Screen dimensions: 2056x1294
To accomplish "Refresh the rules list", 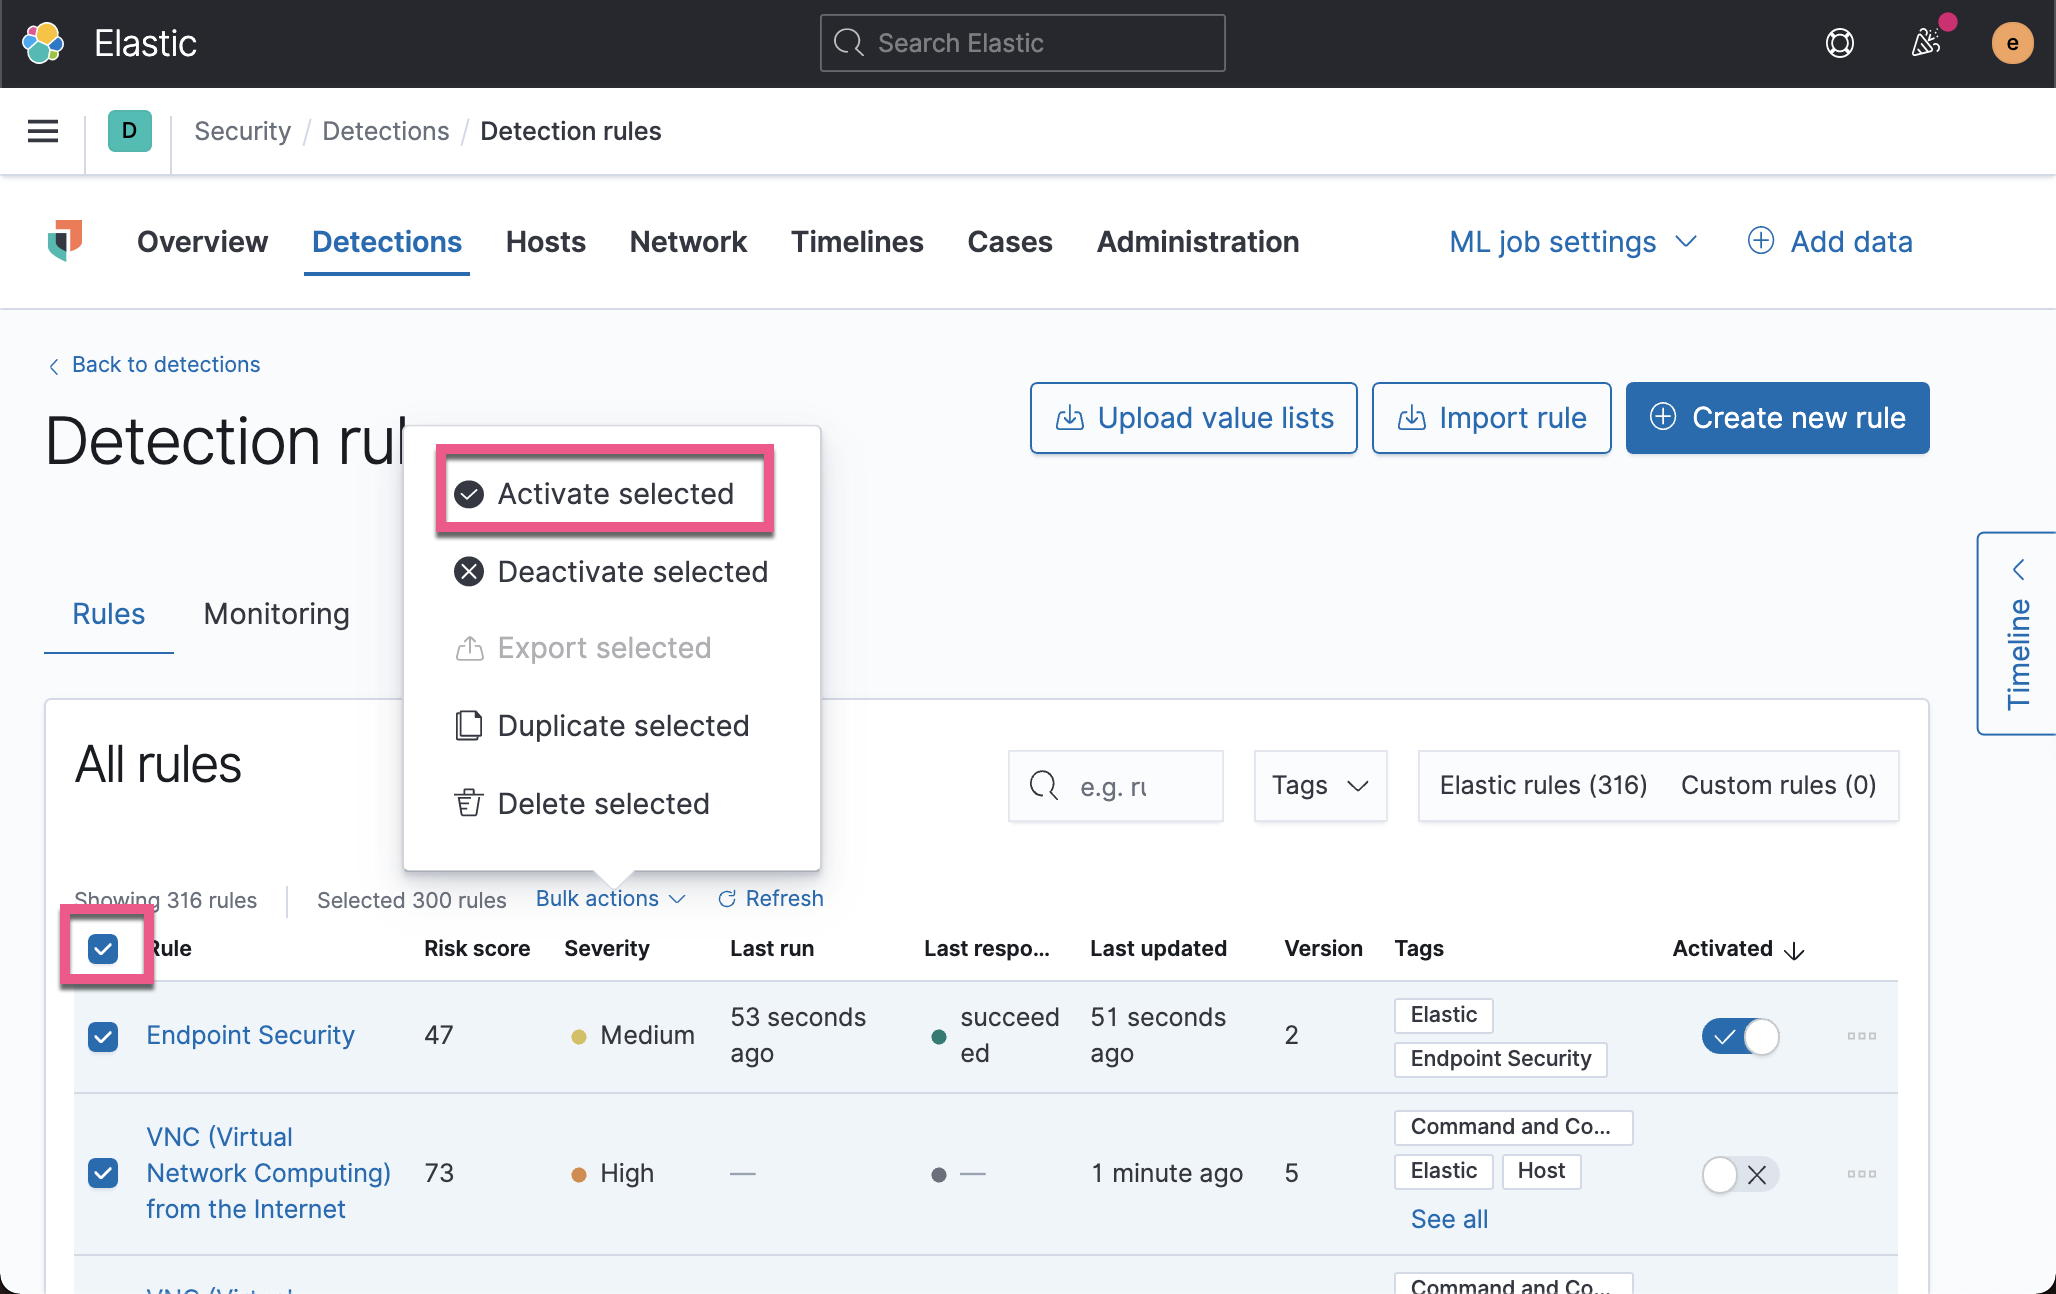I will click(x=770, y=898).
